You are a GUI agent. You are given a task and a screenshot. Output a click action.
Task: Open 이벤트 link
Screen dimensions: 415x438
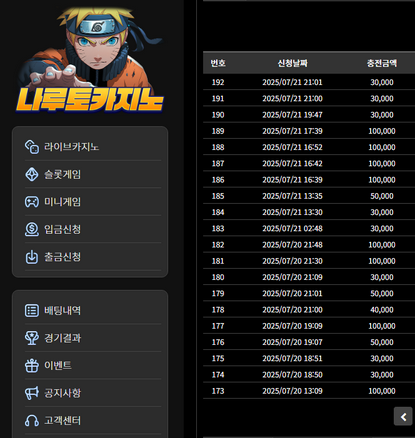click(58, 365)
